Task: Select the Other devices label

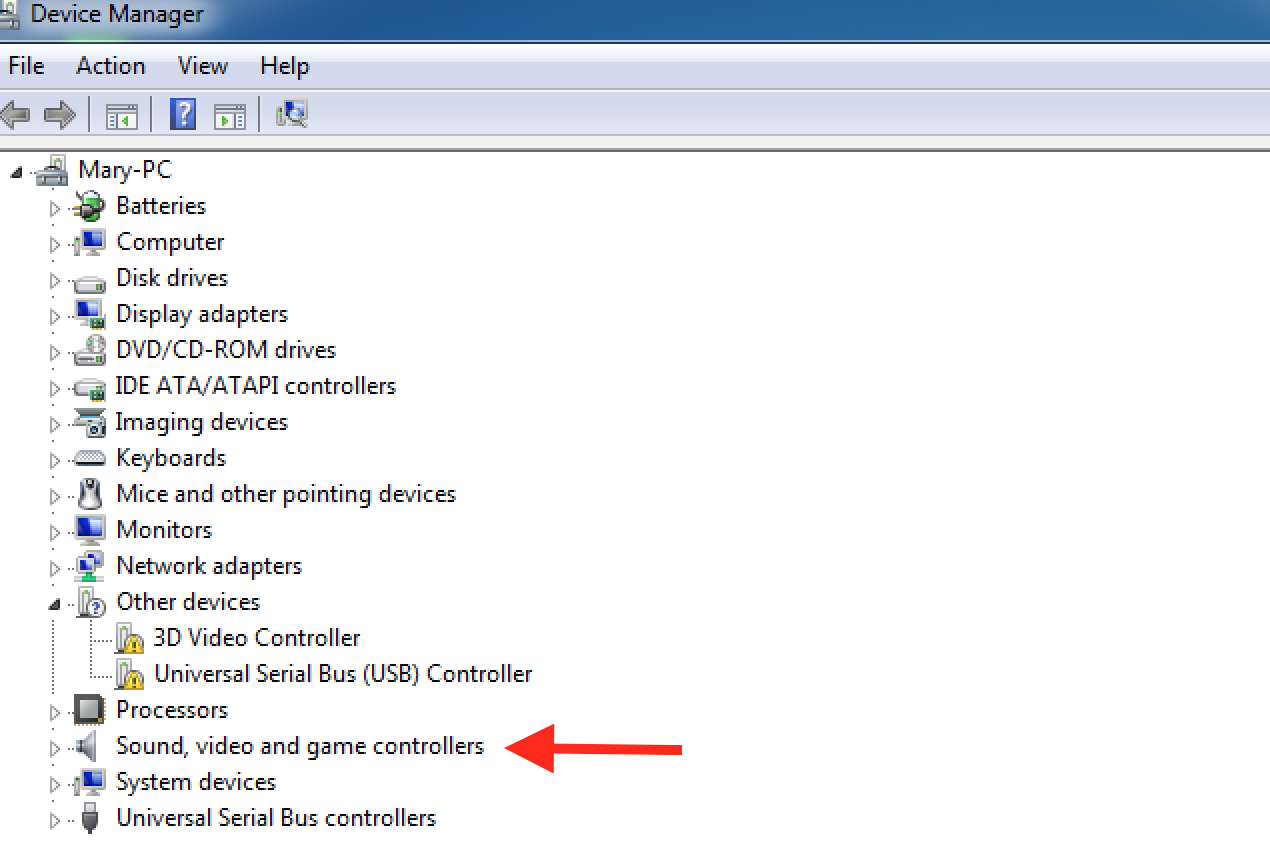Action: point(188,602)
